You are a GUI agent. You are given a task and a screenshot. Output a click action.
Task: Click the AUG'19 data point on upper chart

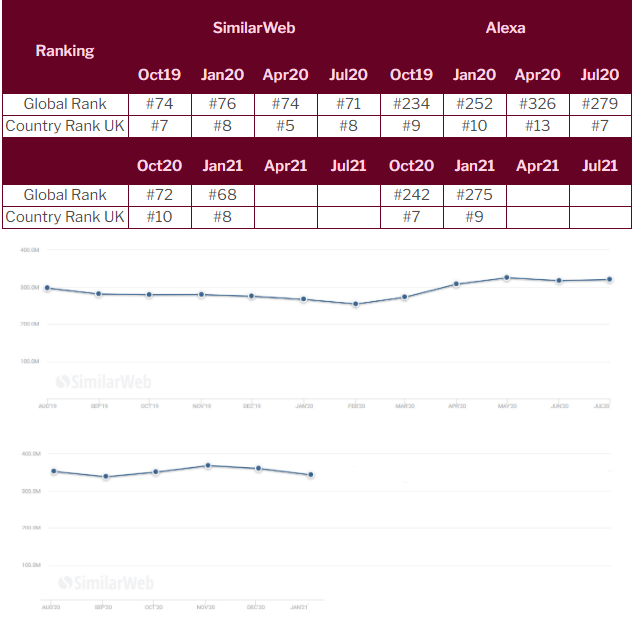tap(47, 288)
